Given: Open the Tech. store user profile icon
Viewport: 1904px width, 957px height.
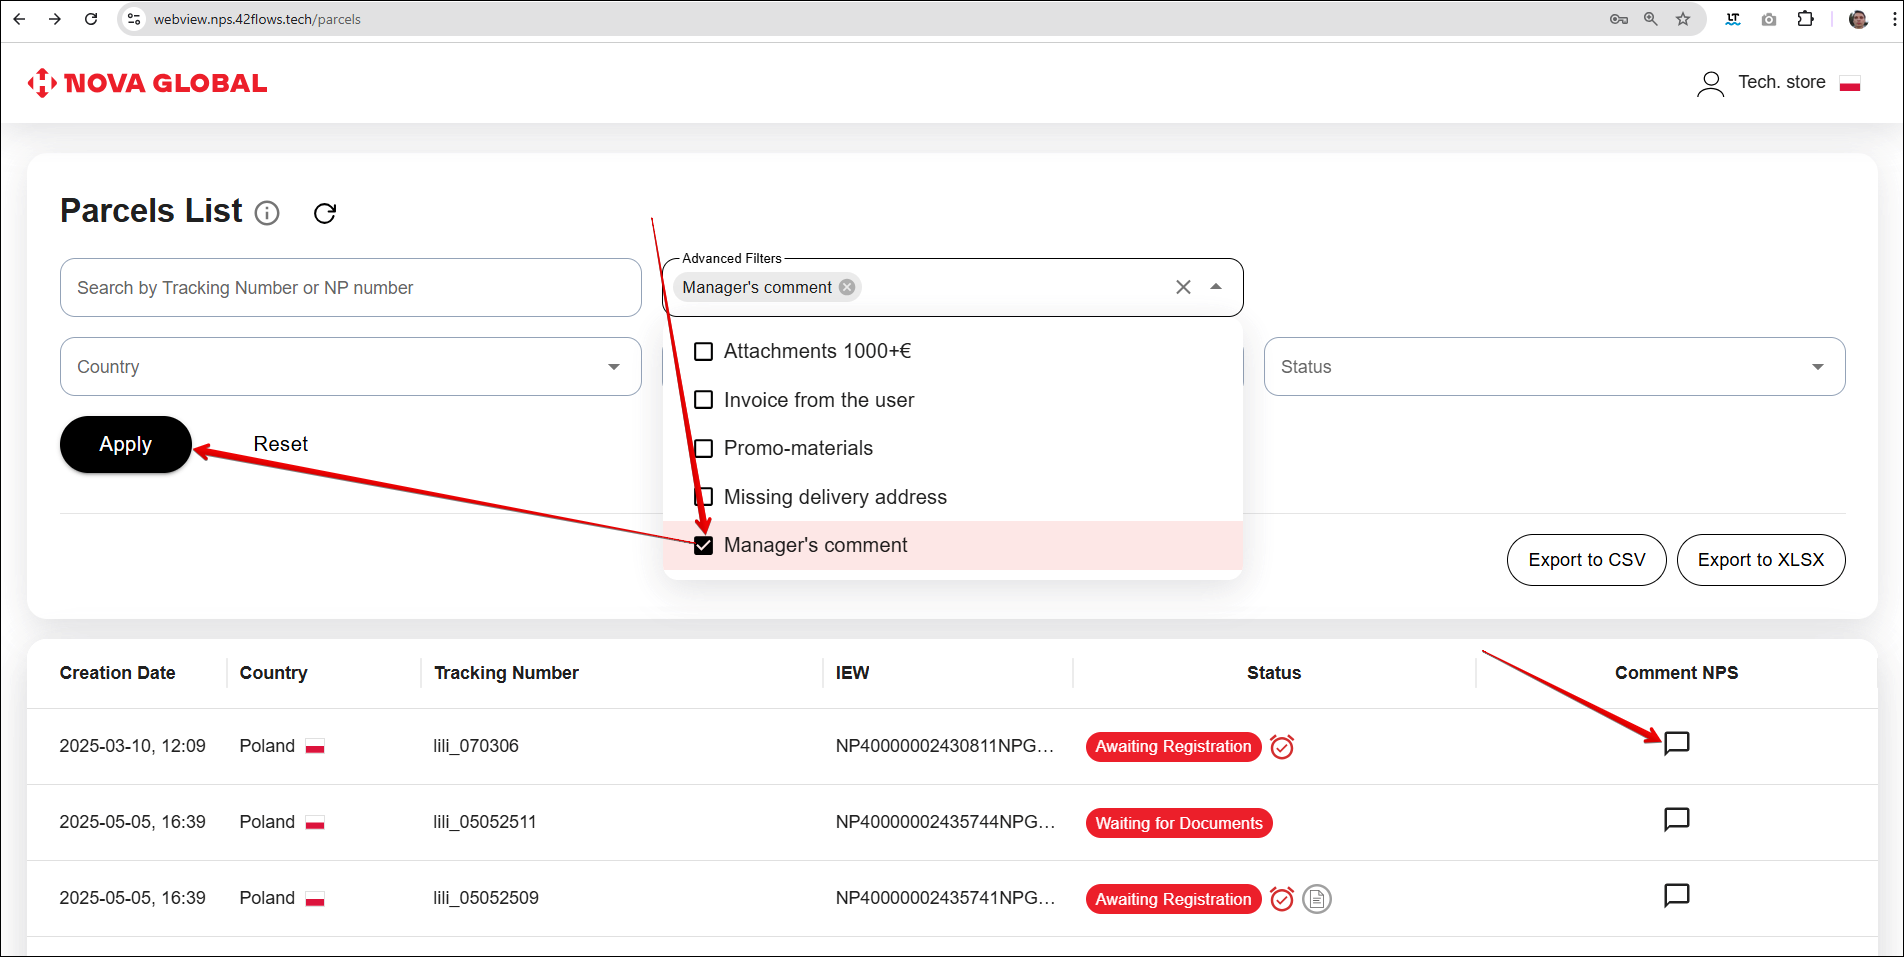Looking at the screenshot, I should click(1710, 83).
